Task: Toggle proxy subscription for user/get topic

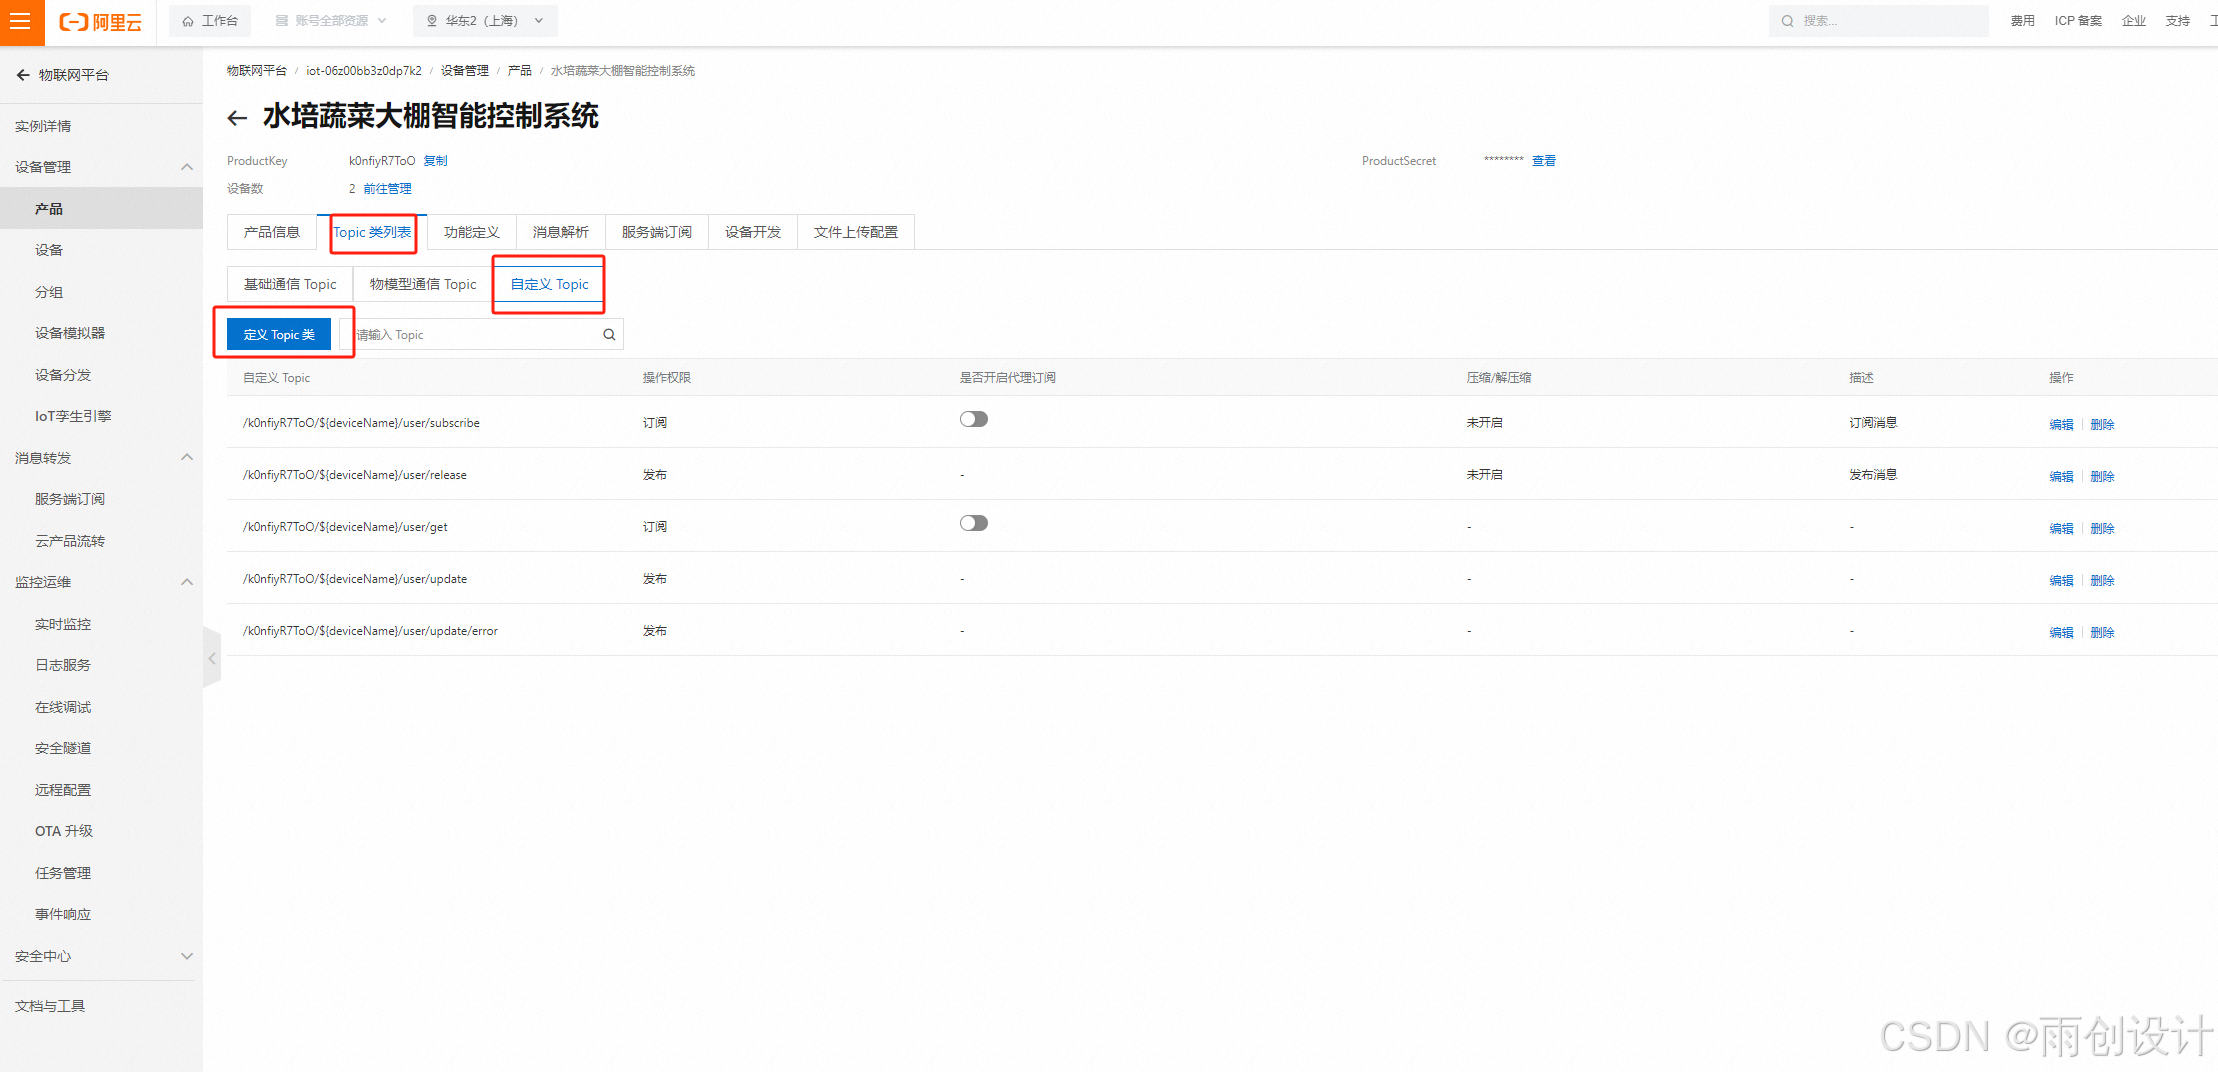Action: pyautogui.click(x=974, y=523)
